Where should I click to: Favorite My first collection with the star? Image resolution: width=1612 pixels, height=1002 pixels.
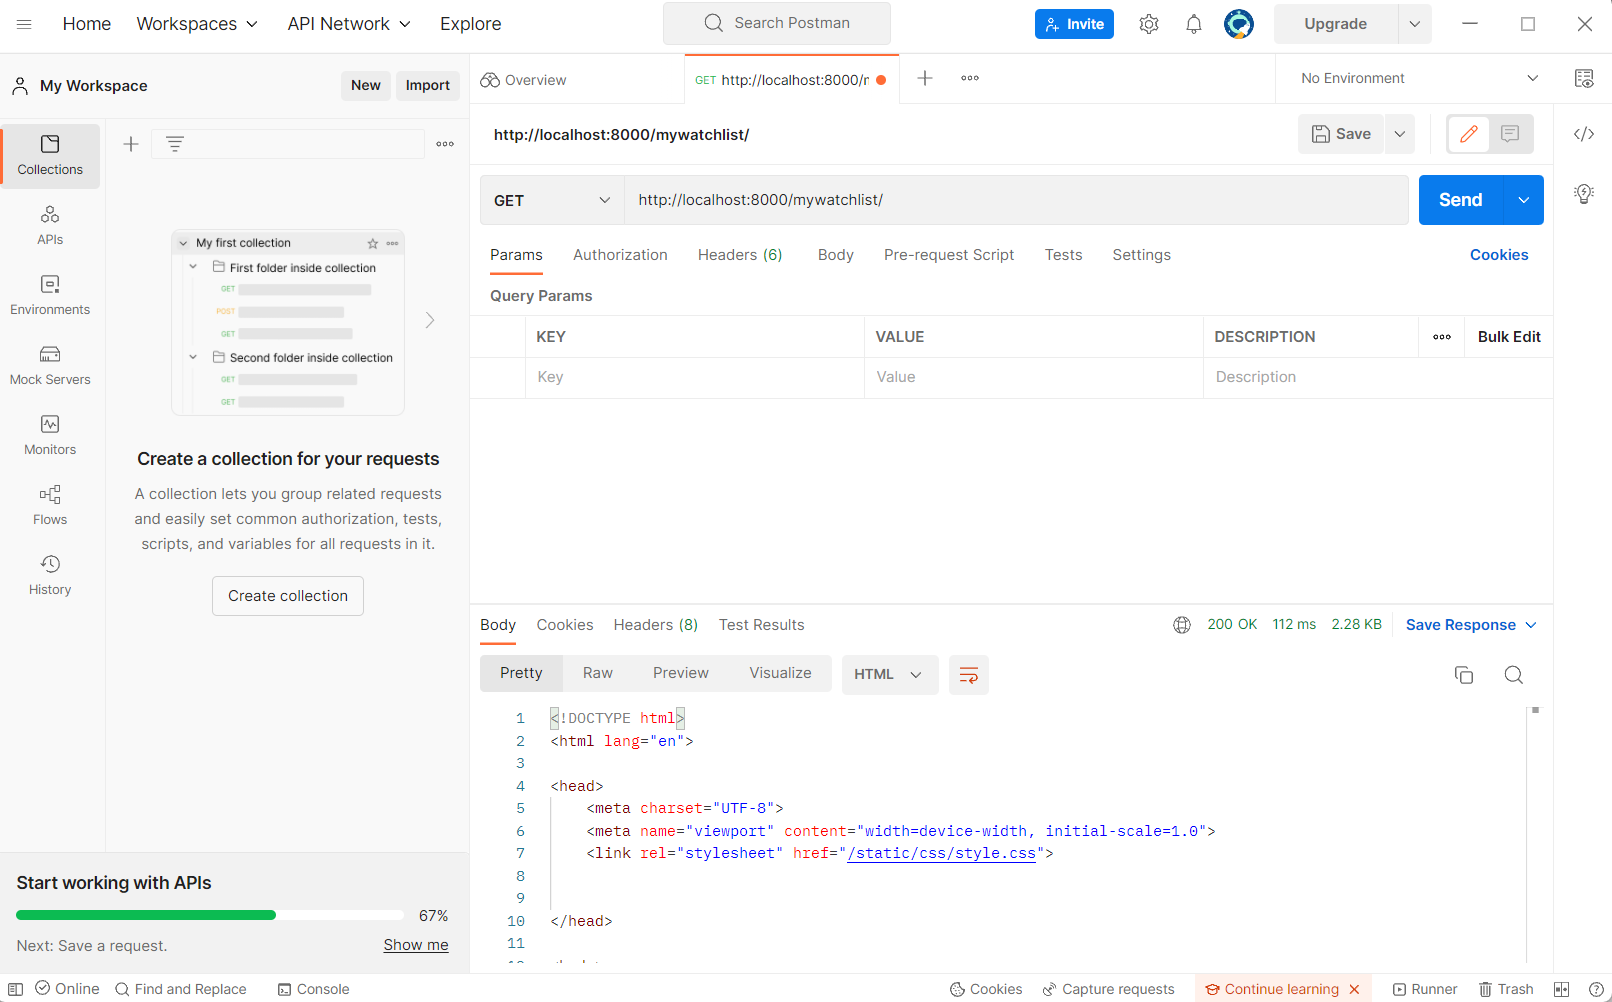pyautogui.click(x=372, y=242)
